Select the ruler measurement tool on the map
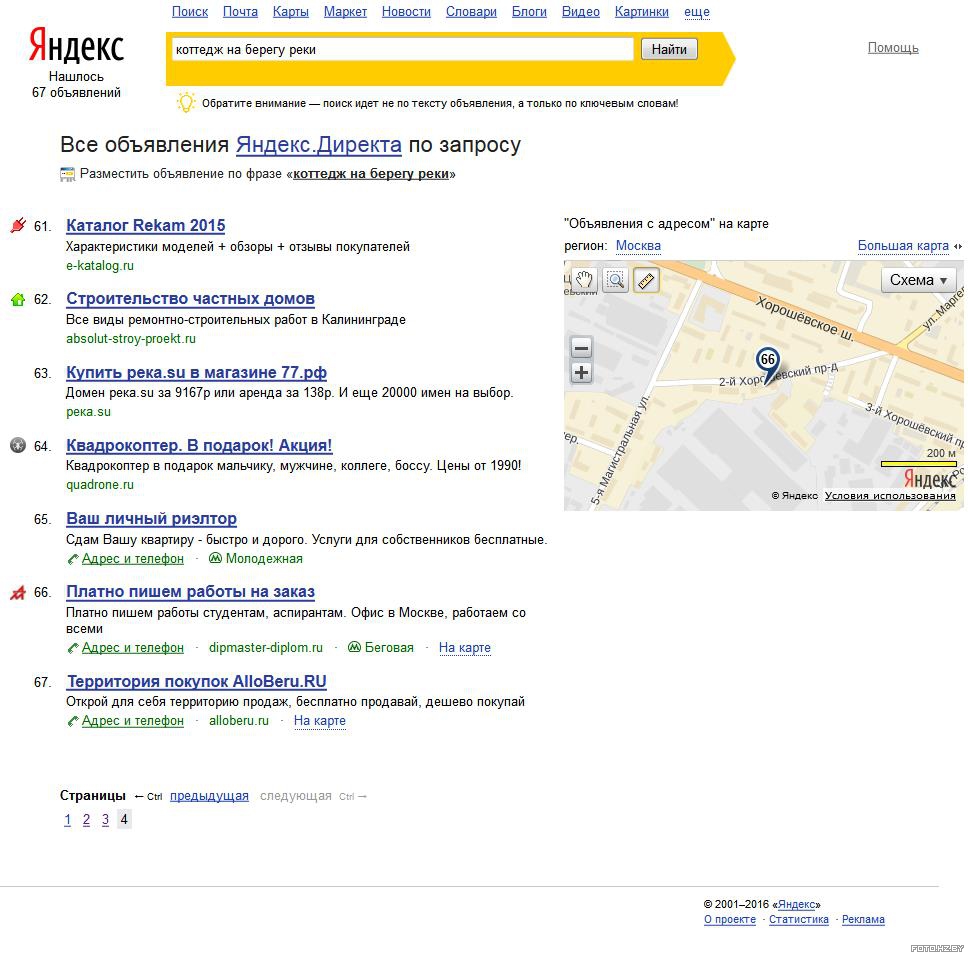The width and height of the screenshot is (968, 956). click(x=646, y=280)
